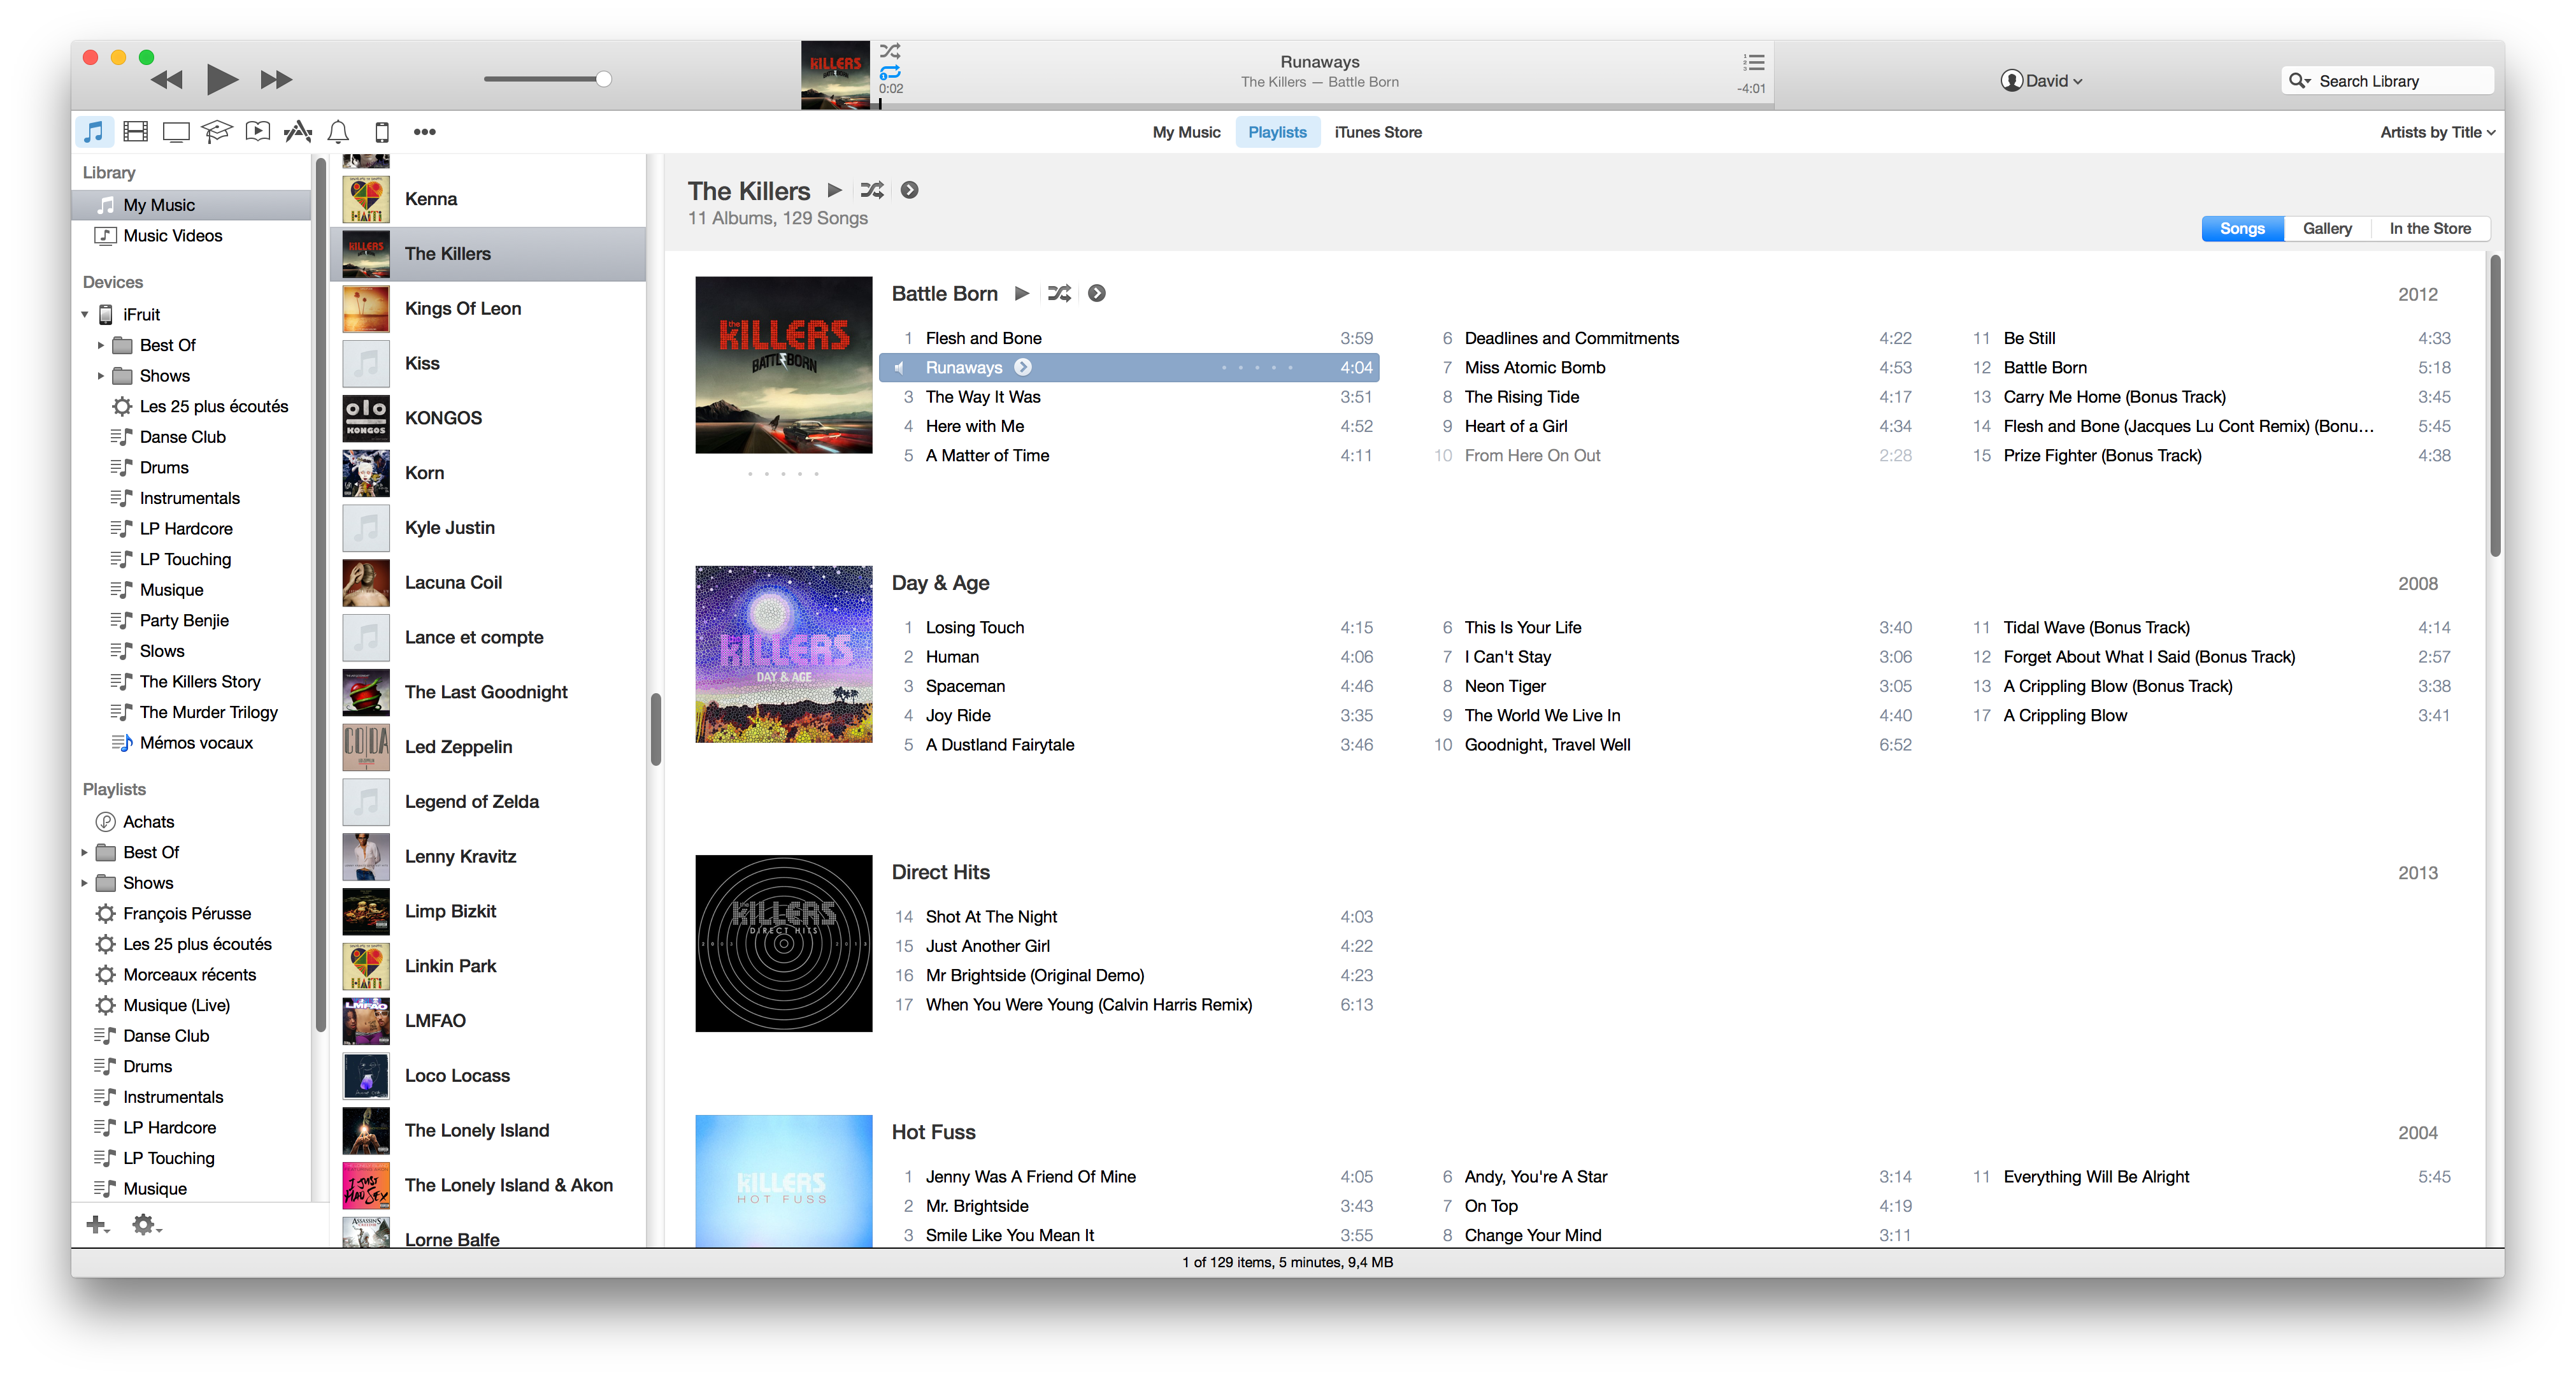Click the rewind previous track button
The width and height of the screenshot is (2576, 1380).
167,79
